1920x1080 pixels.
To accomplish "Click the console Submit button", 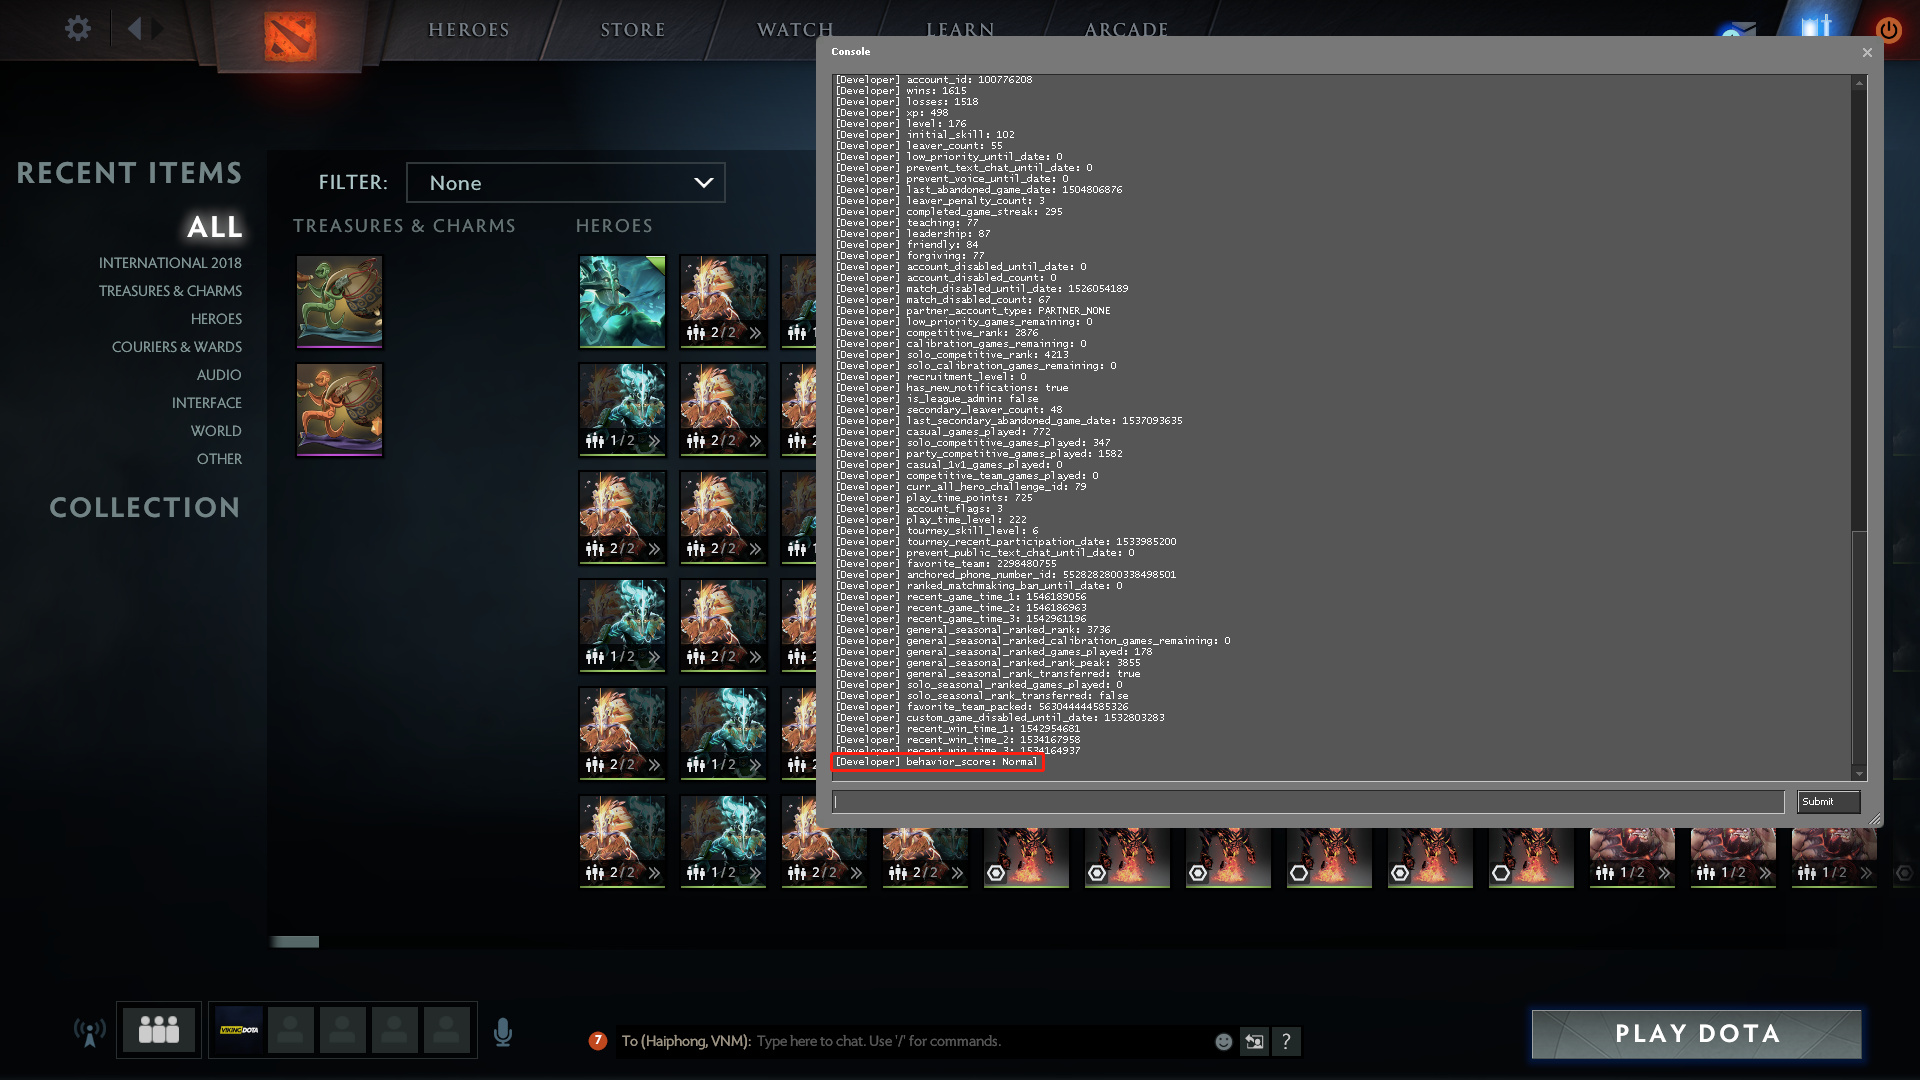I will (x=1828, y=802).
